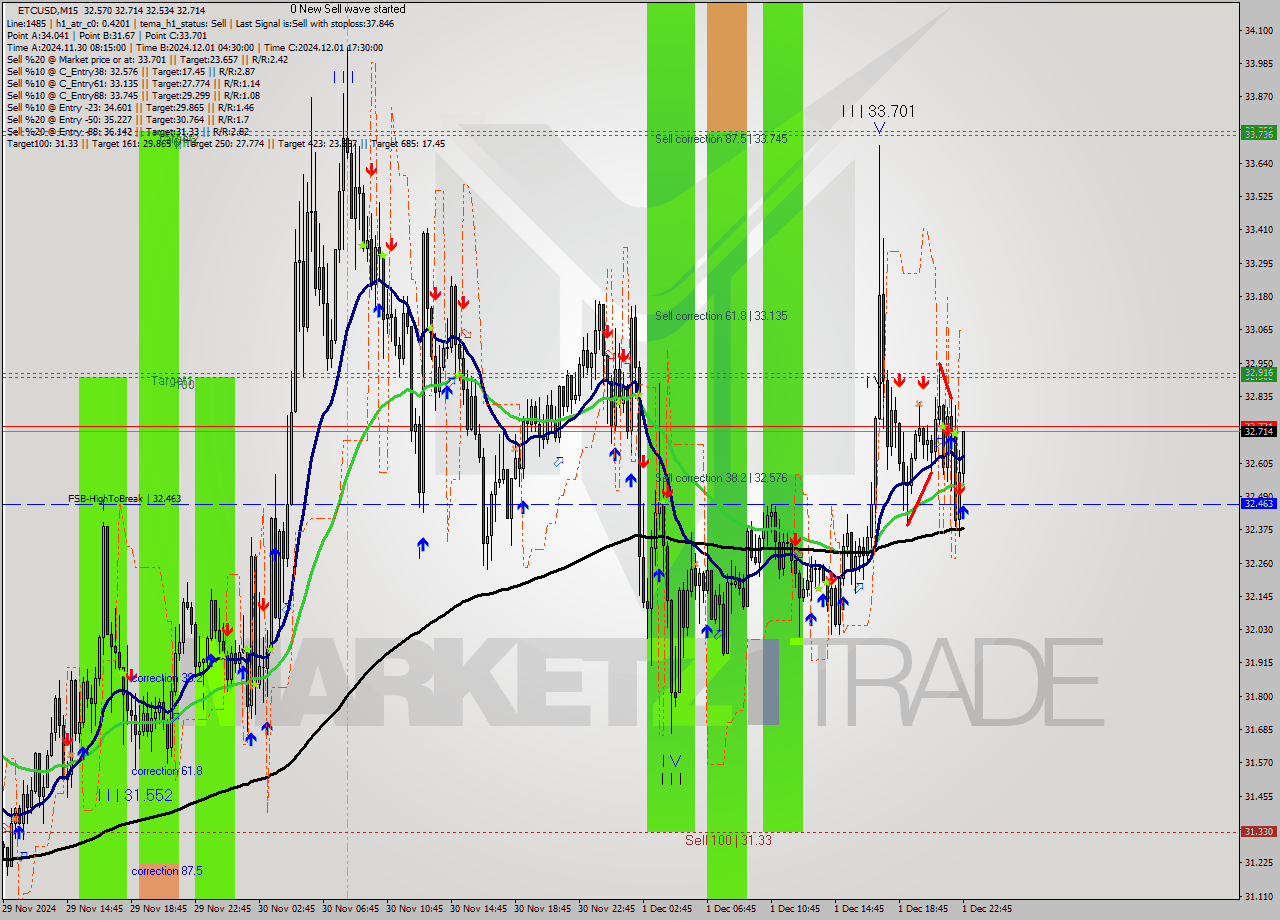Viewport: 1280px width, 920px height.
Task: Click the '1 Dec 22:45' time axis label
Action: 987,909
